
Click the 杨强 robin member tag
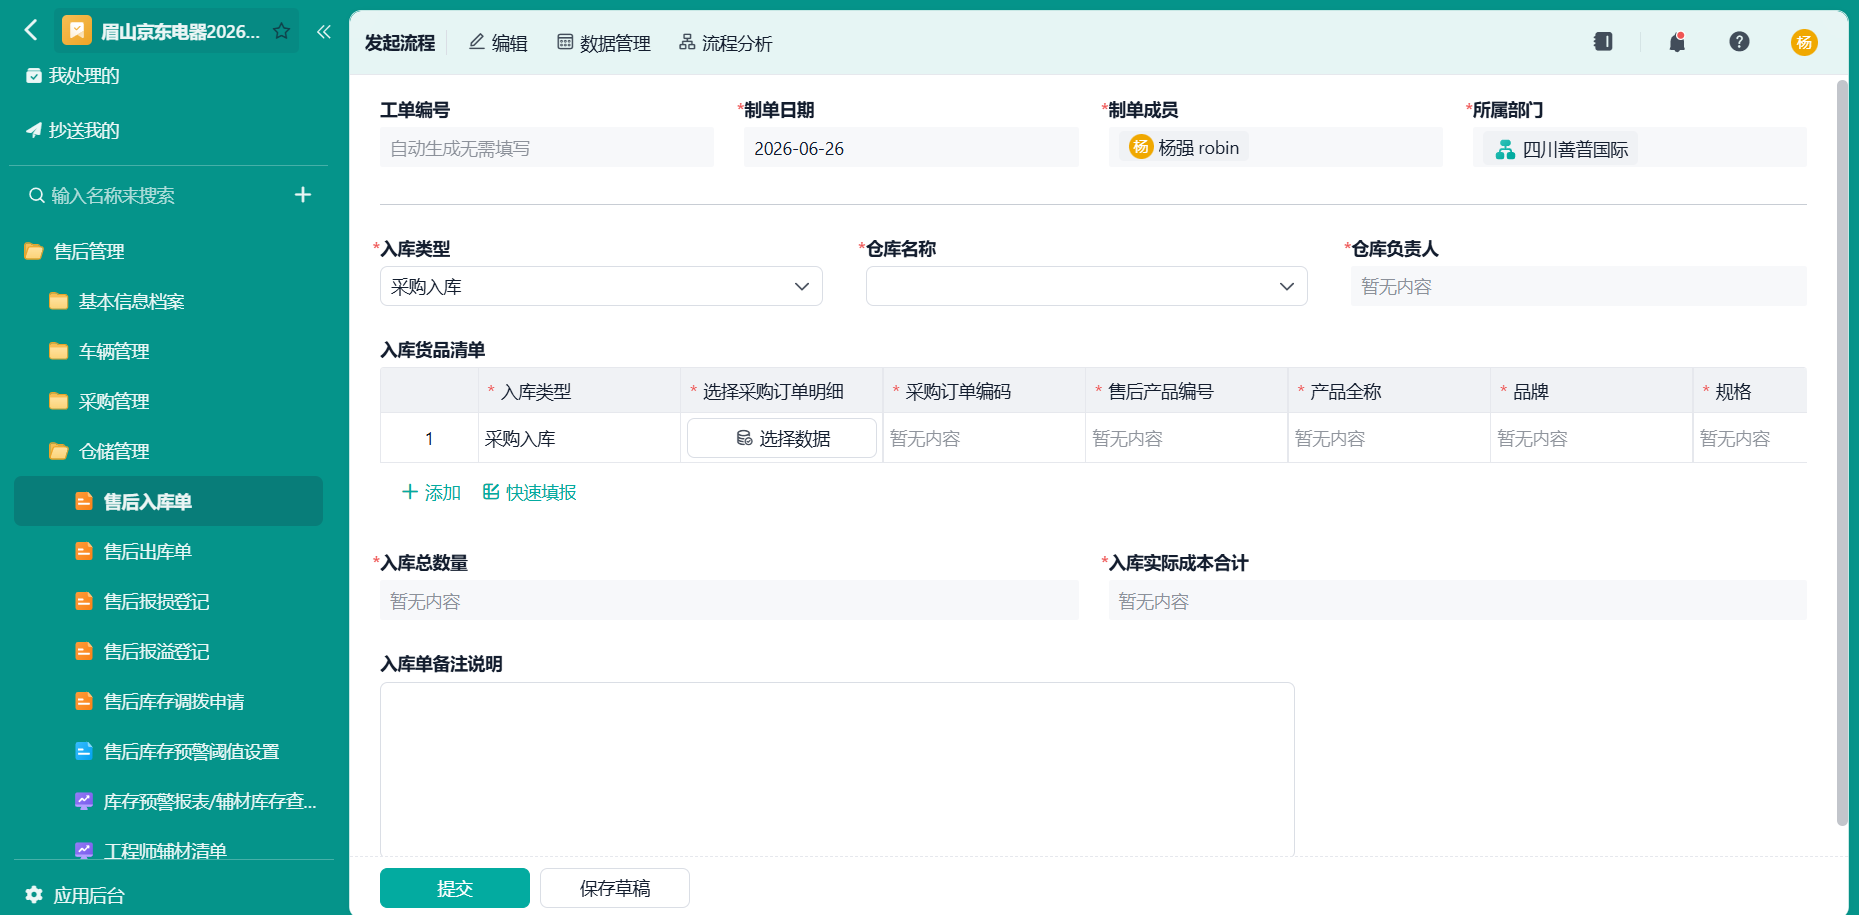pos(1184,148)
